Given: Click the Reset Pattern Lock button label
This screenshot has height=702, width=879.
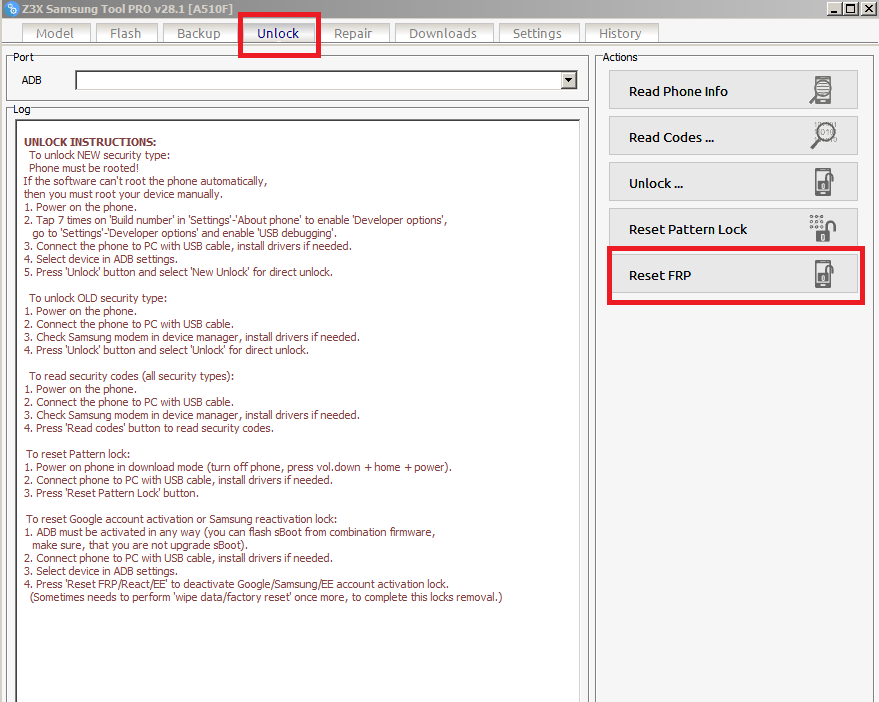Looking at the screenshot, I should point(688,229).
